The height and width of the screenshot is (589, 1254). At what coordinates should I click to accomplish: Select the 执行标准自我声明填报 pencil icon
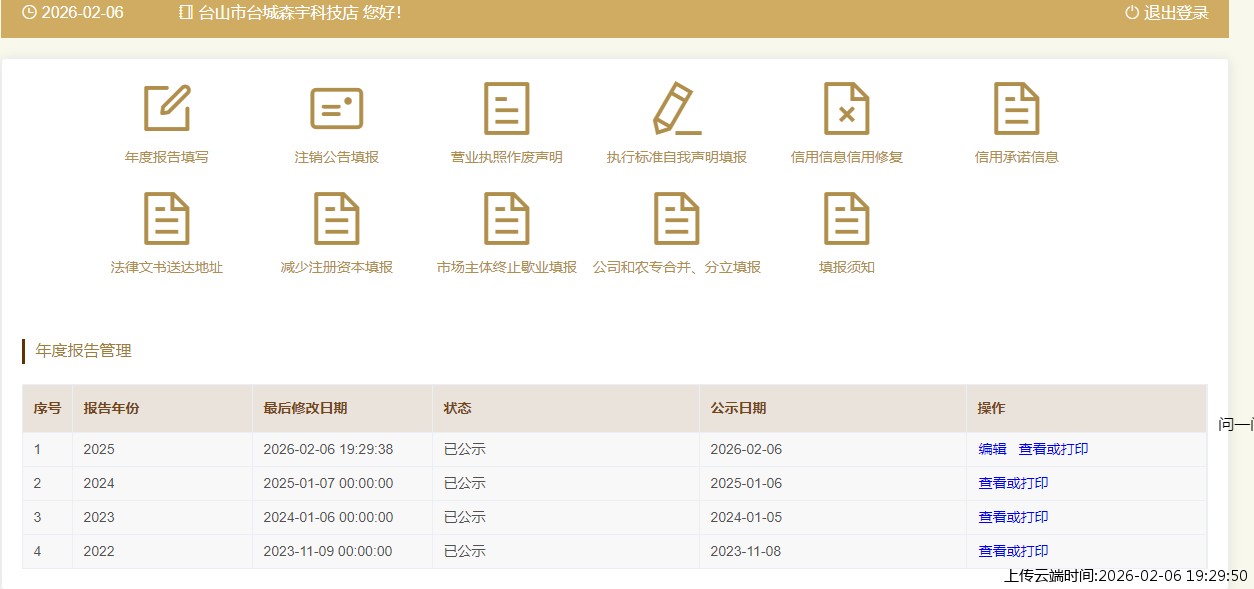pos(677,108)
